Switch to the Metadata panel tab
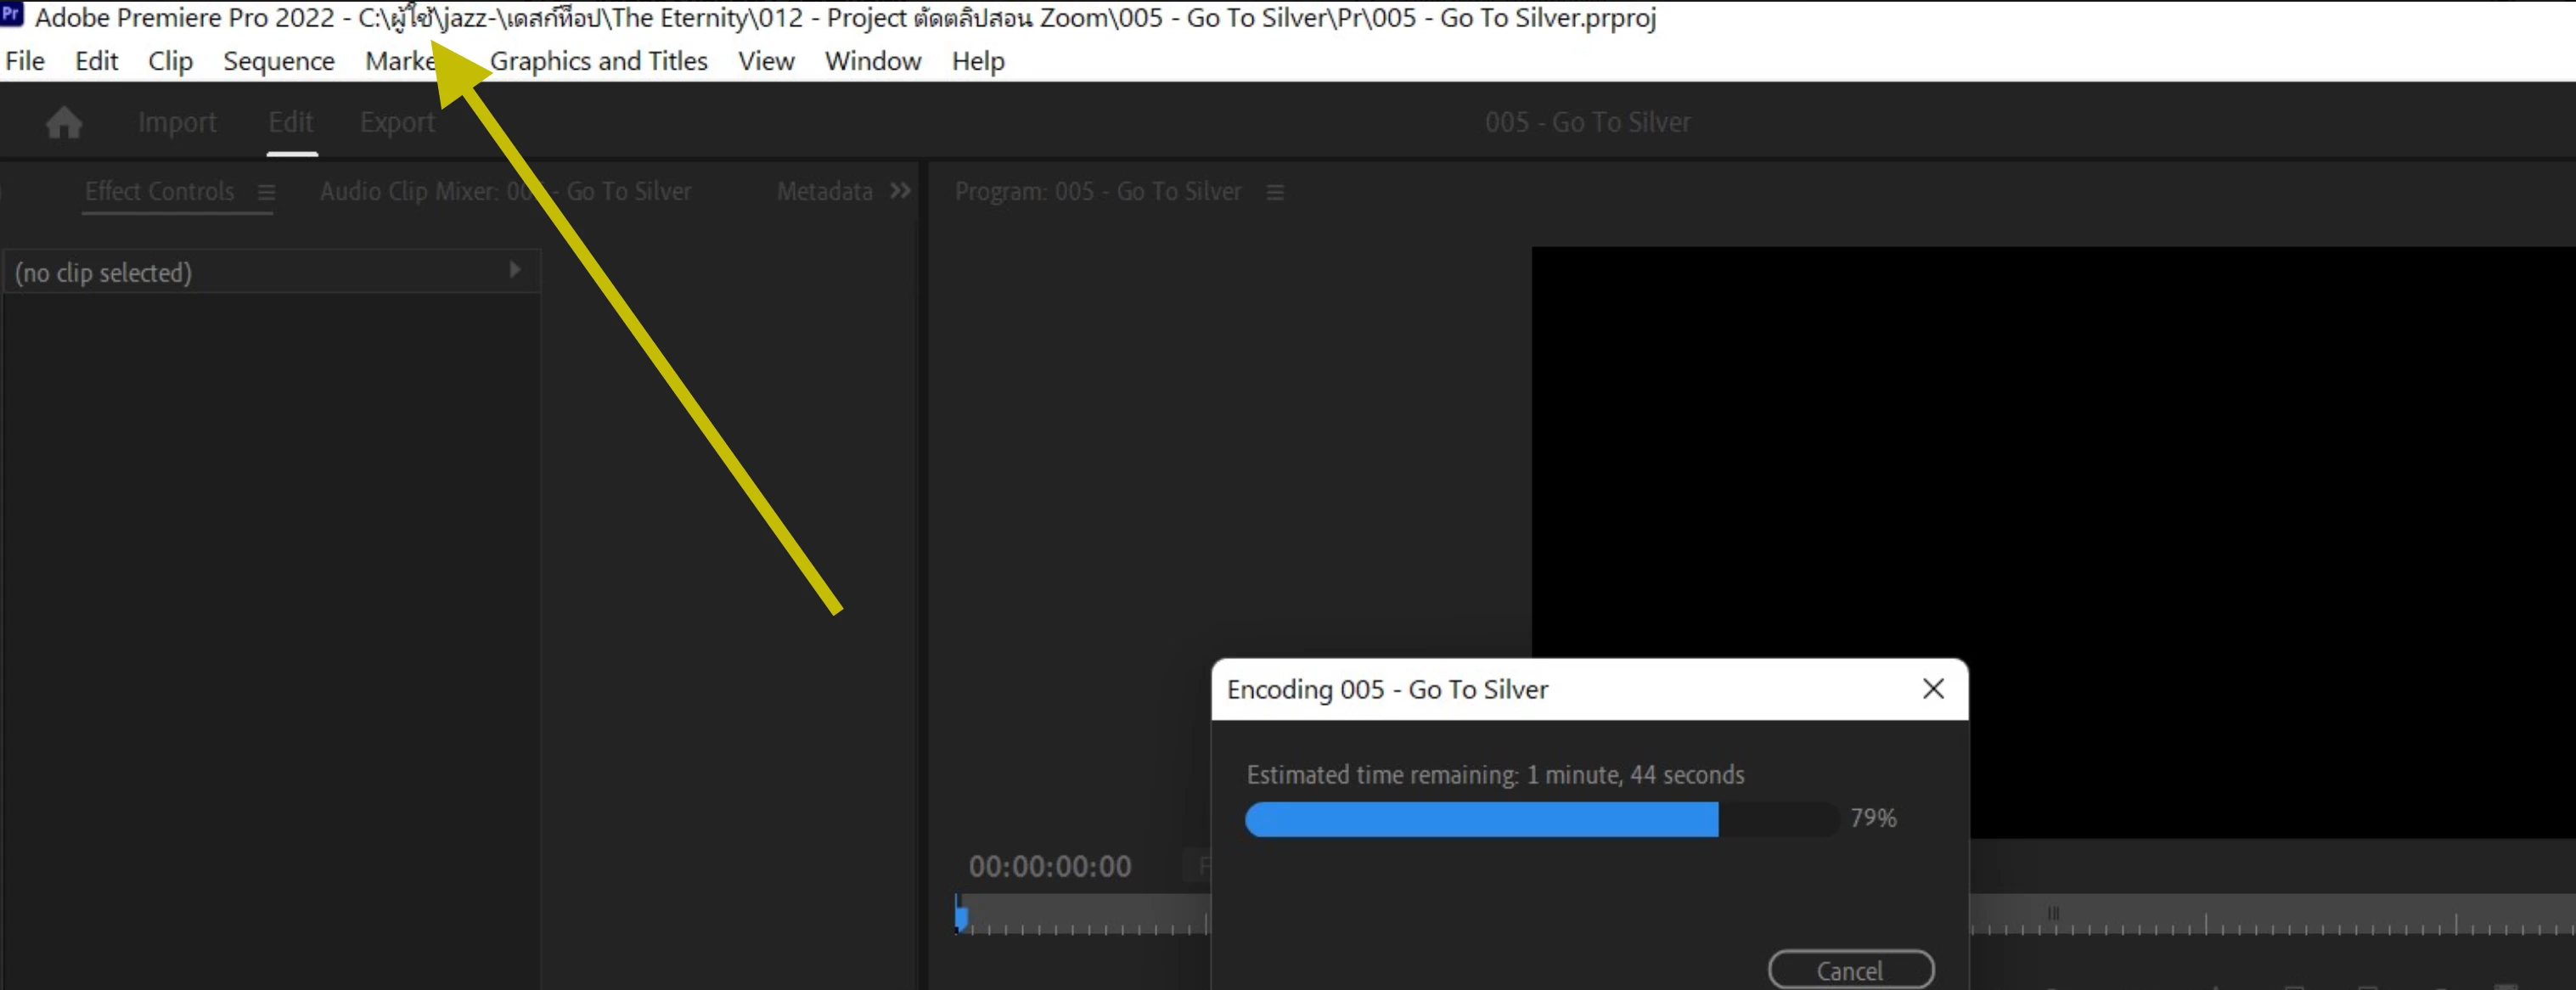Screen dimensions: 2576x990 [824, 191]
